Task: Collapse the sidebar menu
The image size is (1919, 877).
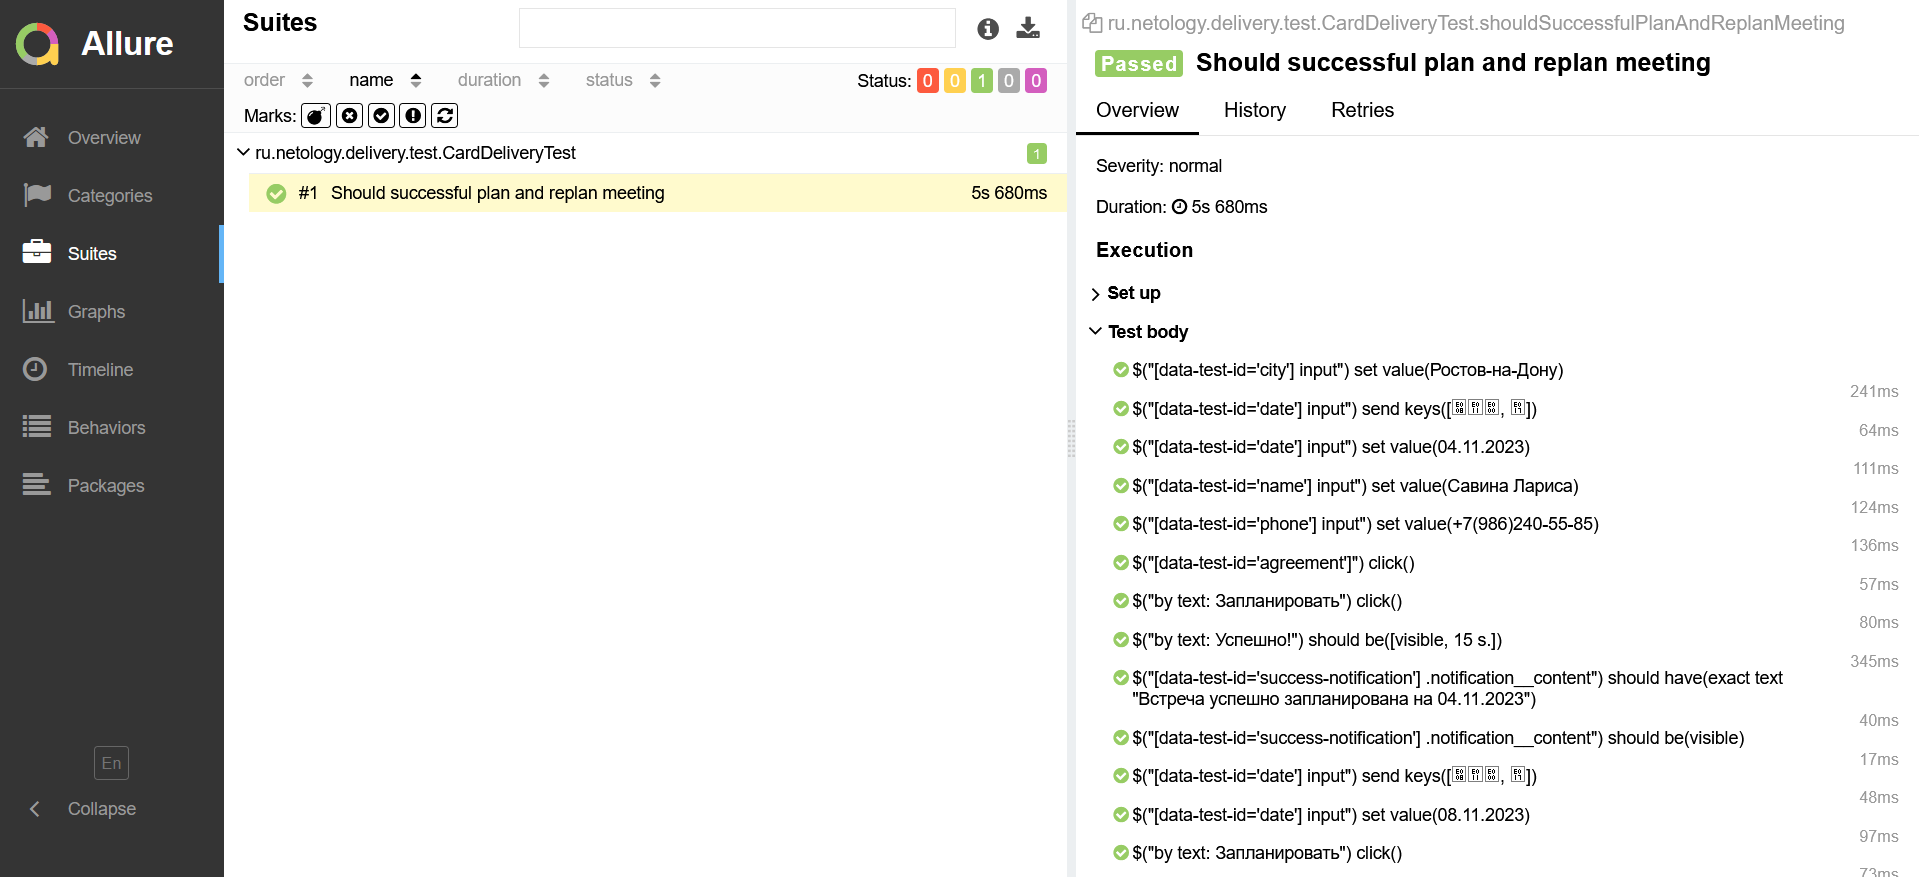Action: [100, 809]
